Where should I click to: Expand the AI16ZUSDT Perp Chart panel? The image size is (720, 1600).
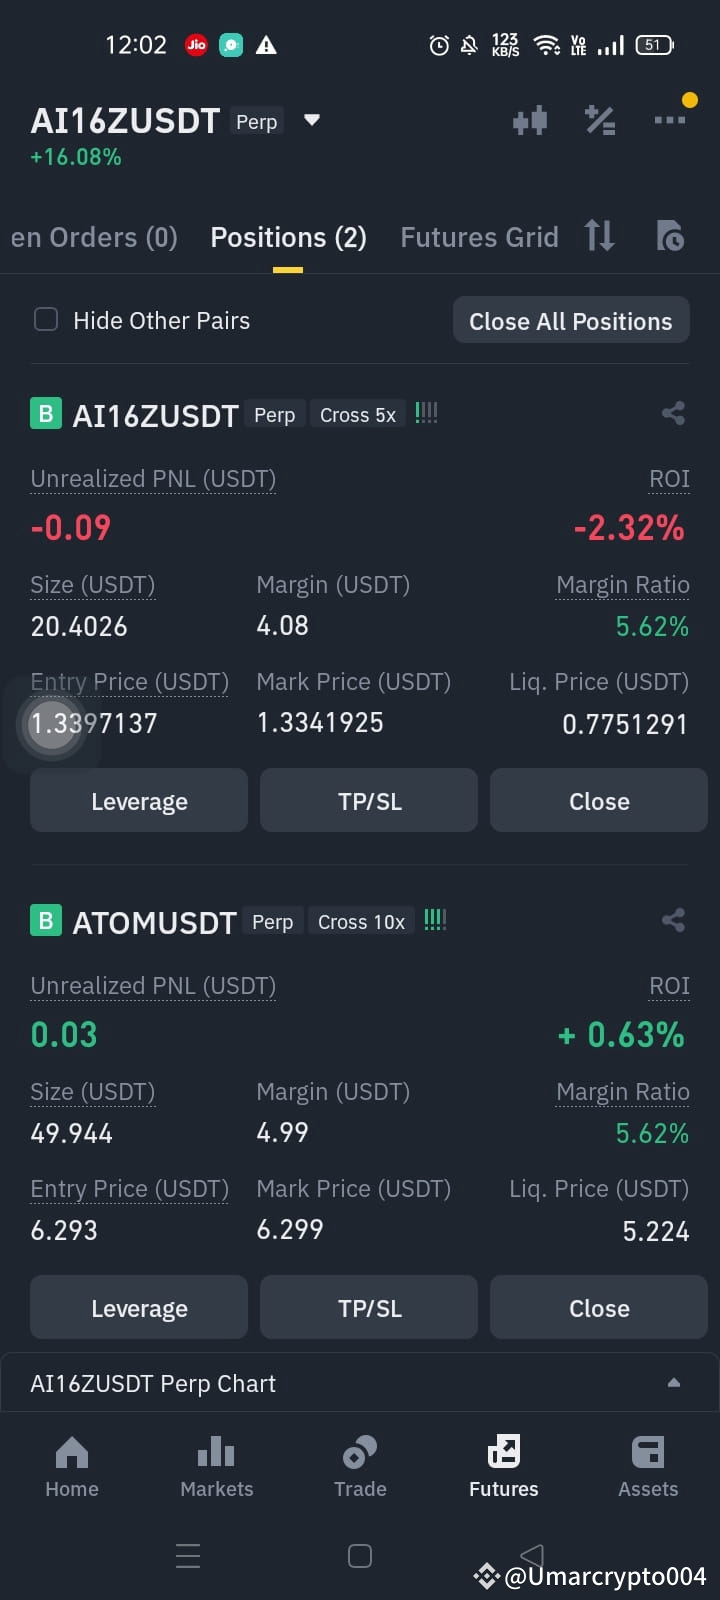360,1383
